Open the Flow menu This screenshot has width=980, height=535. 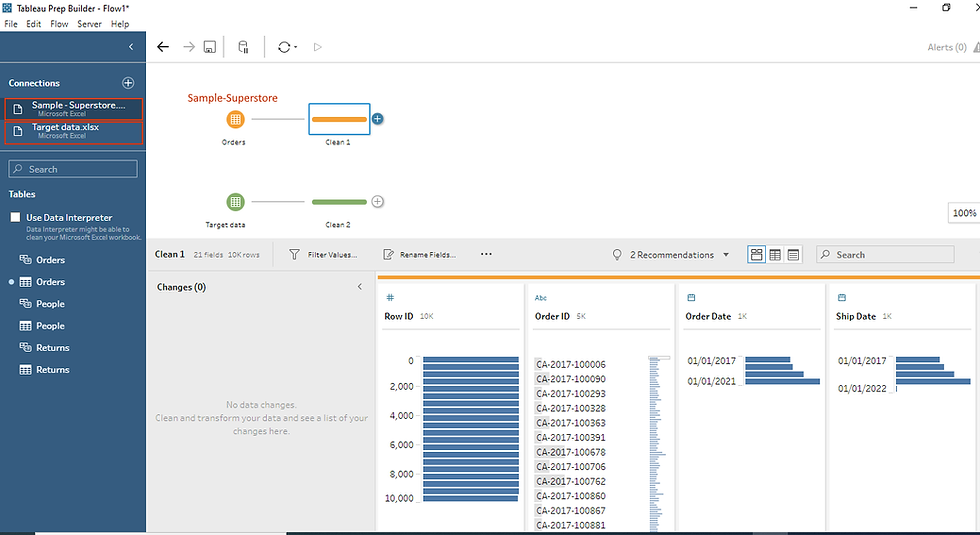(59, 24)
